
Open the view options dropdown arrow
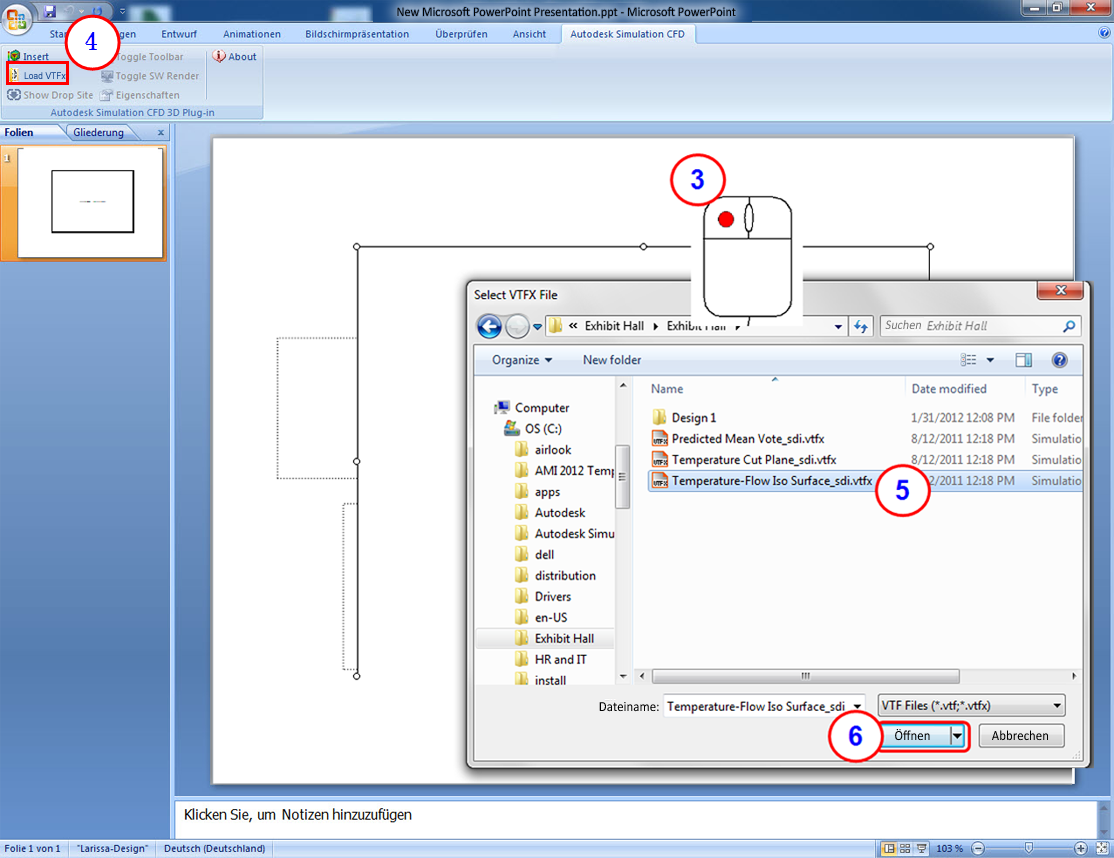[990, 360]
